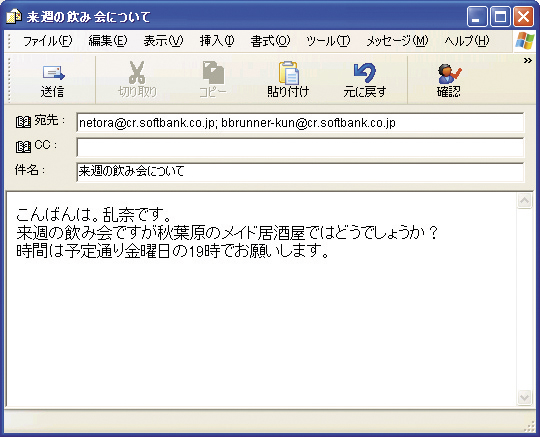The height and width of the screenshot is (437, 540).
Task: Open the ファイル(F) menu
Action: [x=48, y=41]
